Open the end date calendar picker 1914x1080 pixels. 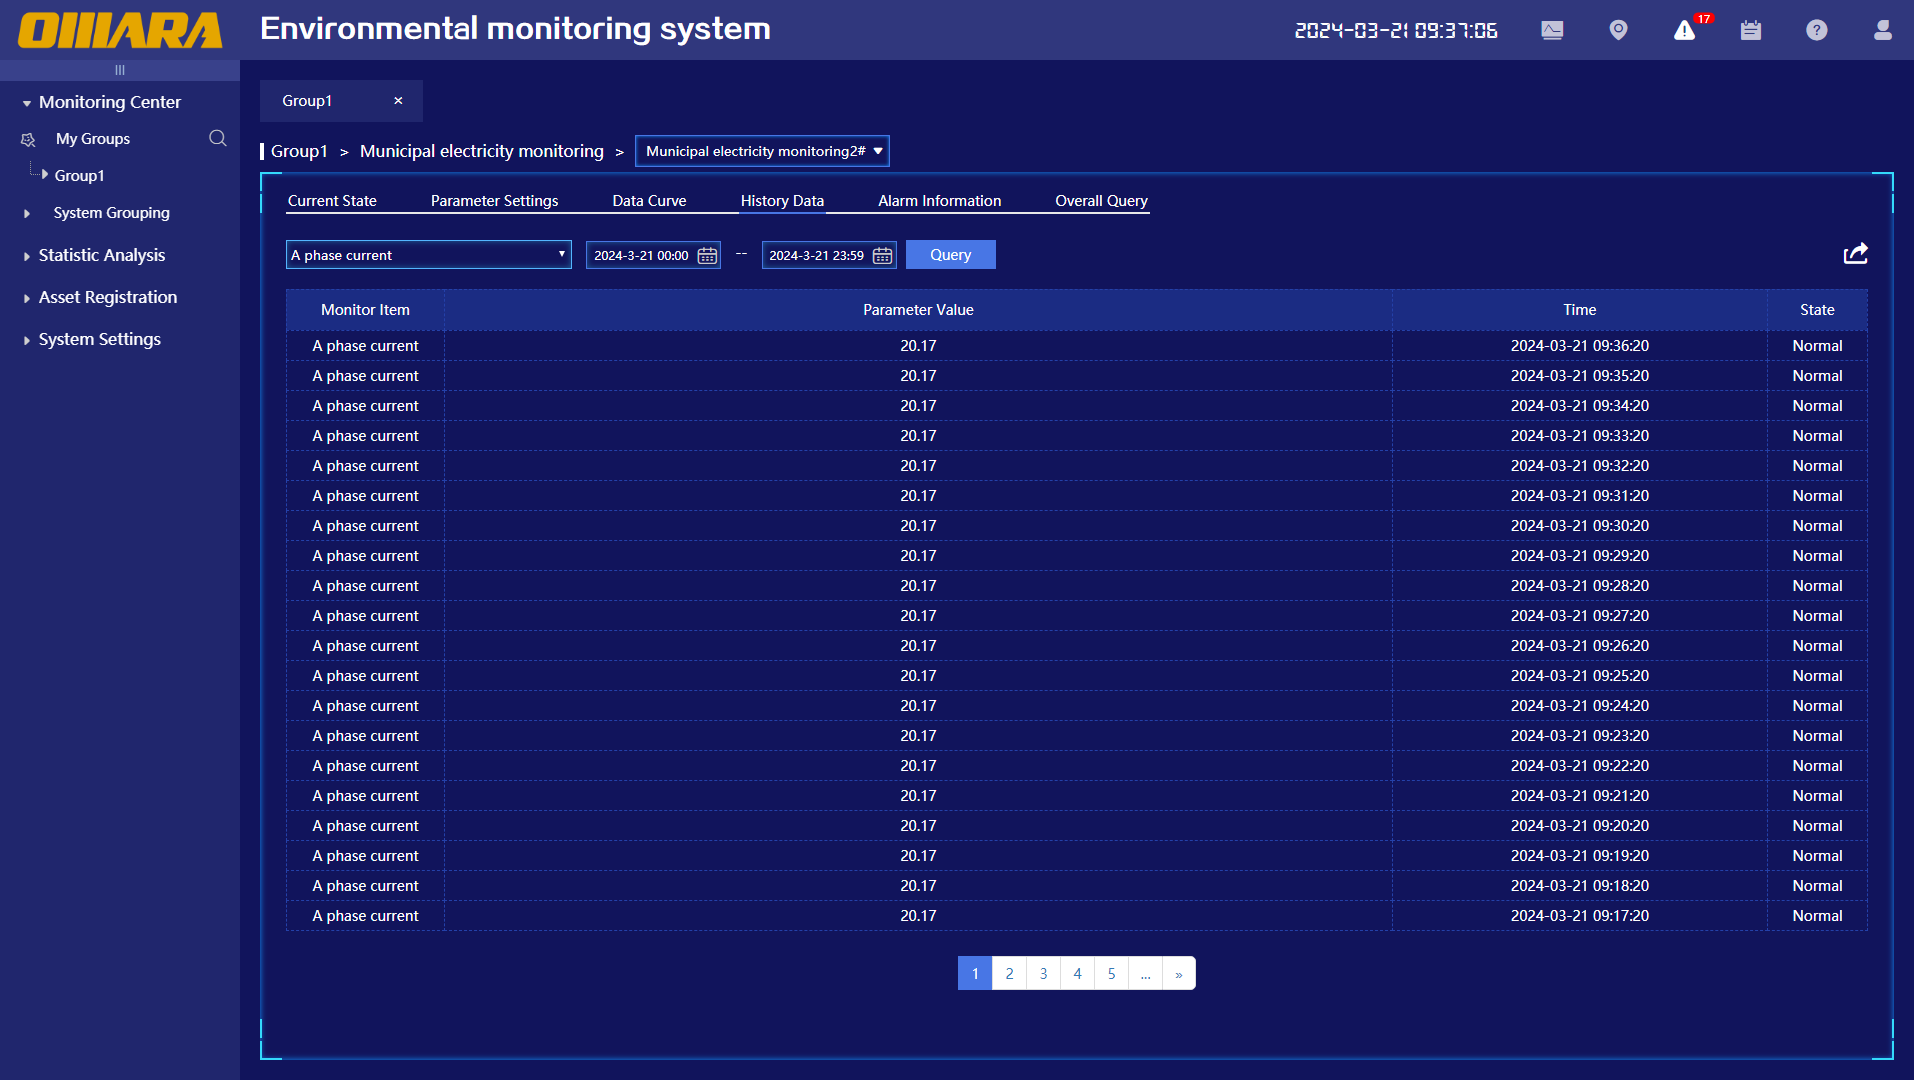[882, 256]
